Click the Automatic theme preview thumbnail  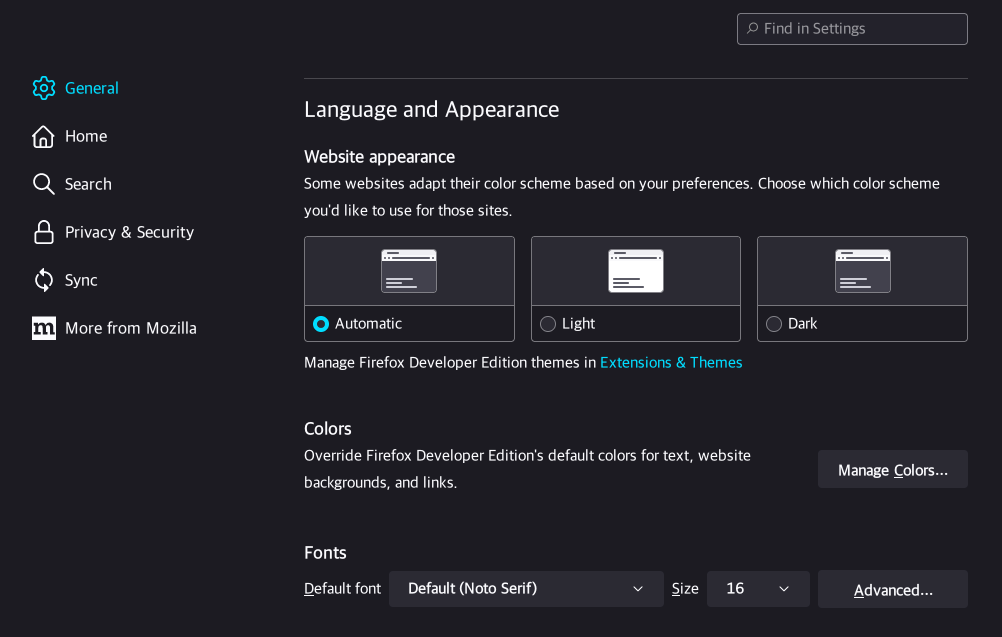click(409, 271)
